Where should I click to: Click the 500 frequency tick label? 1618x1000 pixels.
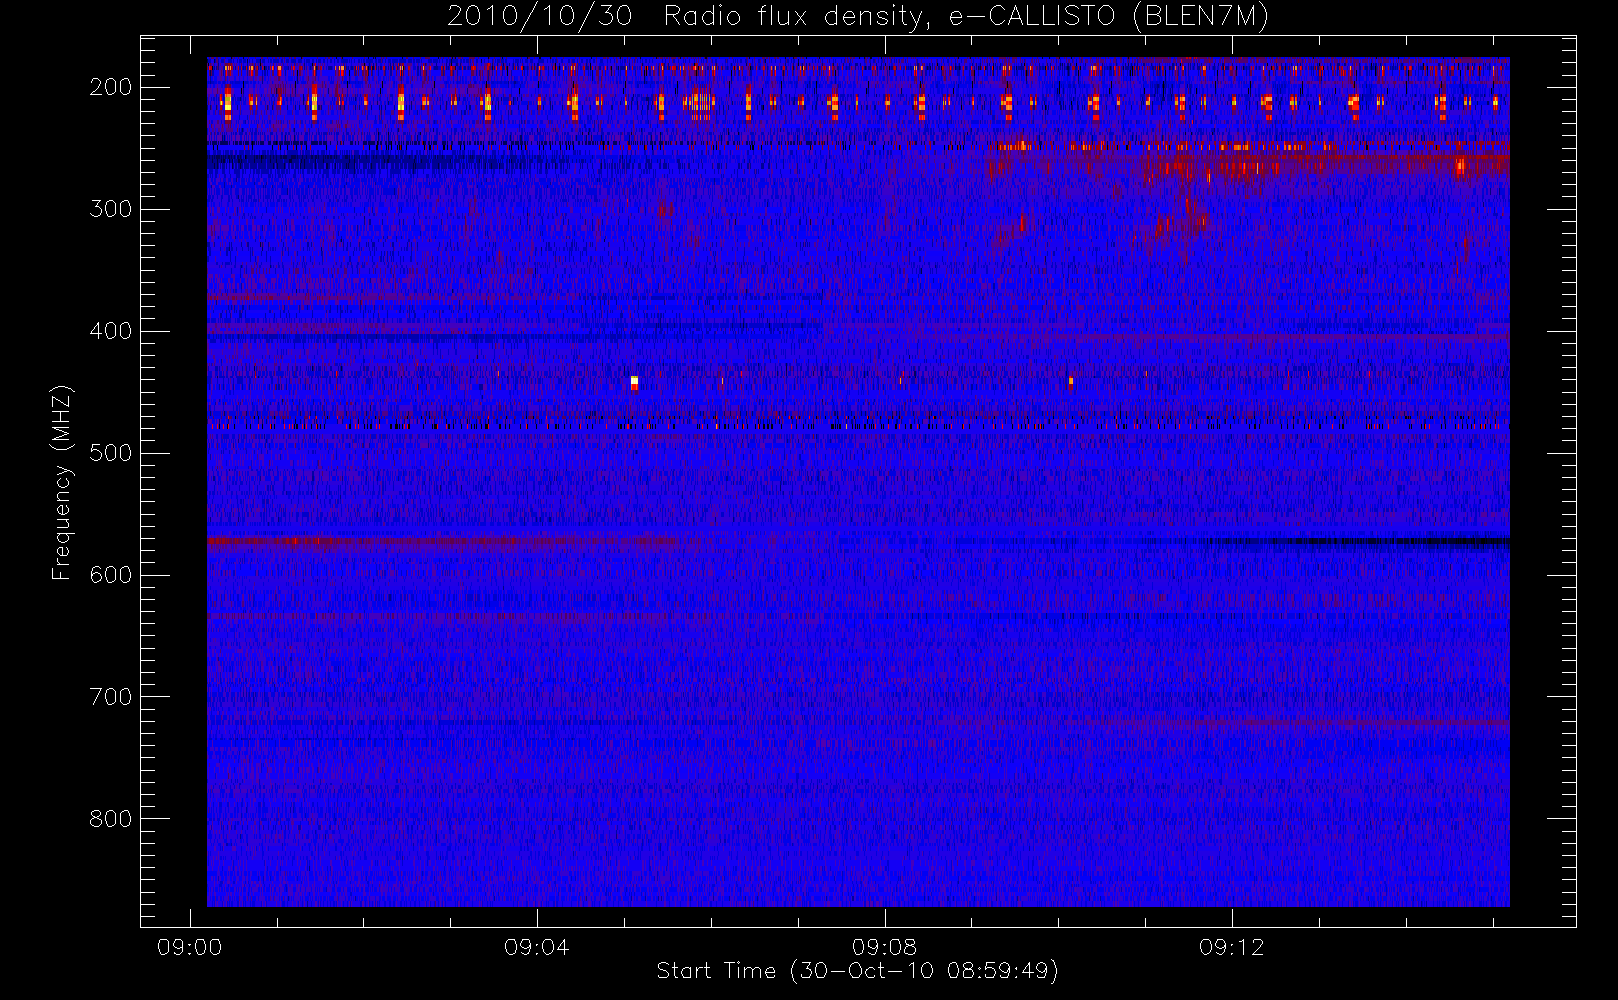coord(111,453)
